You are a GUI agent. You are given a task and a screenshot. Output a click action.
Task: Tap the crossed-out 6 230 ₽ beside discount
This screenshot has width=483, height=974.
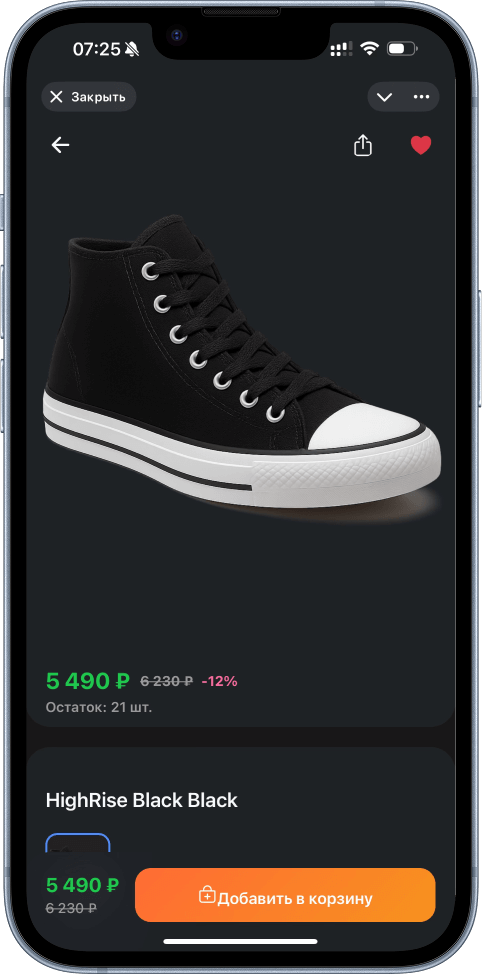coord(166,681)
